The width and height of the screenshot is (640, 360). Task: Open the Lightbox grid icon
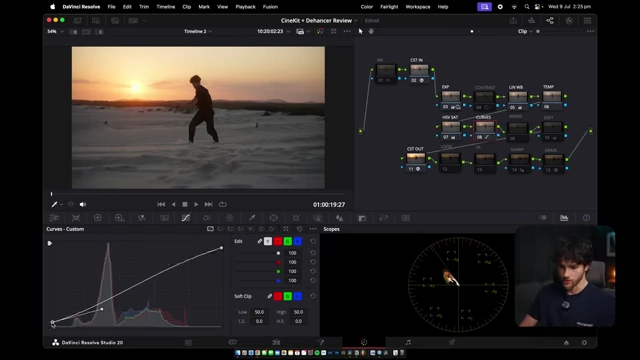587,20
